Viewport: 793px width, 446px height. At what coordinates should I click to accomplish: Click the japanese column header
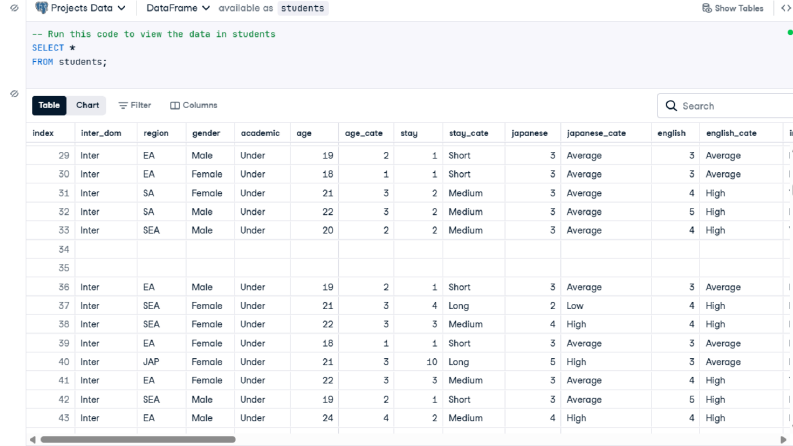click(x=533, y=133)
